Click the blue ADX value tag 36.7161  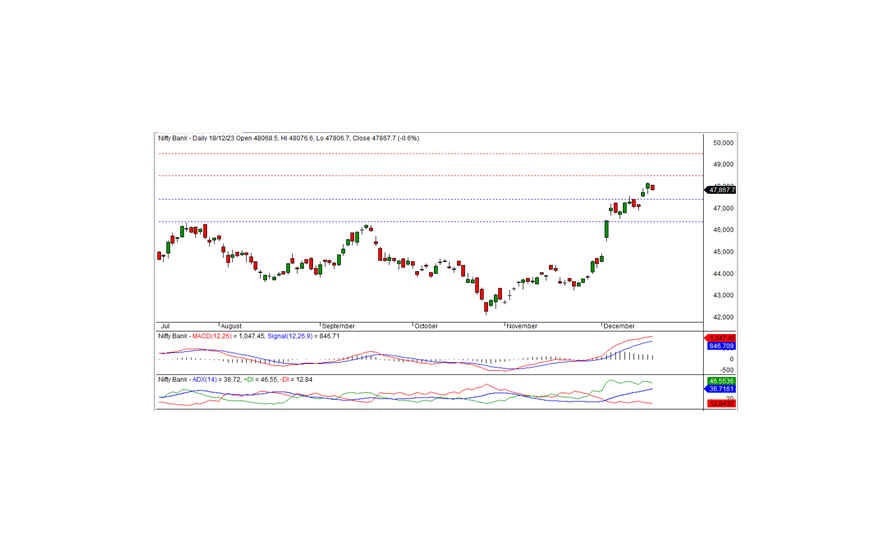721,389
